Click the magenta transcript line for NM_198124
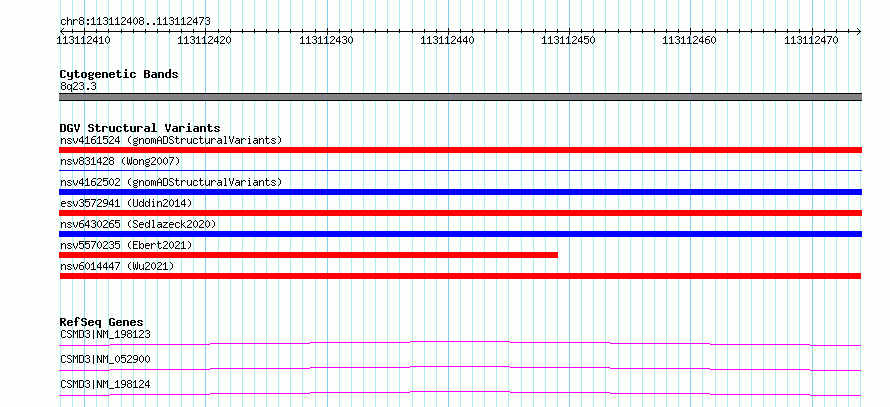The width and height of the screenshot is (890, 407). pyautogui.click(x=460, y=393)
